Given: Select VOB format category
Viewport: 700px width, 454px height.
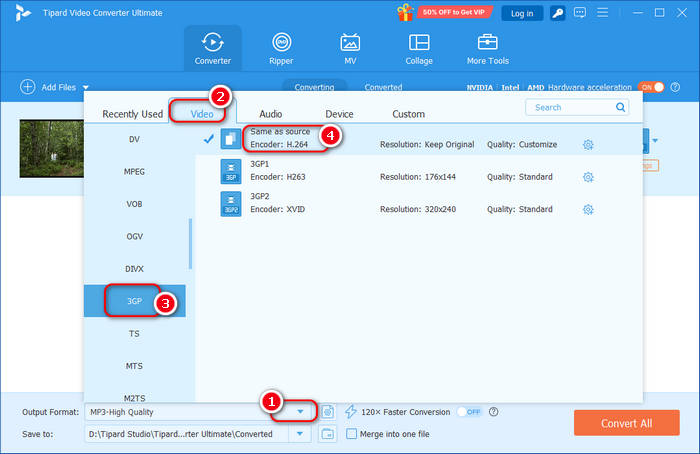Looking at the screenshot, I should point(134,204).
